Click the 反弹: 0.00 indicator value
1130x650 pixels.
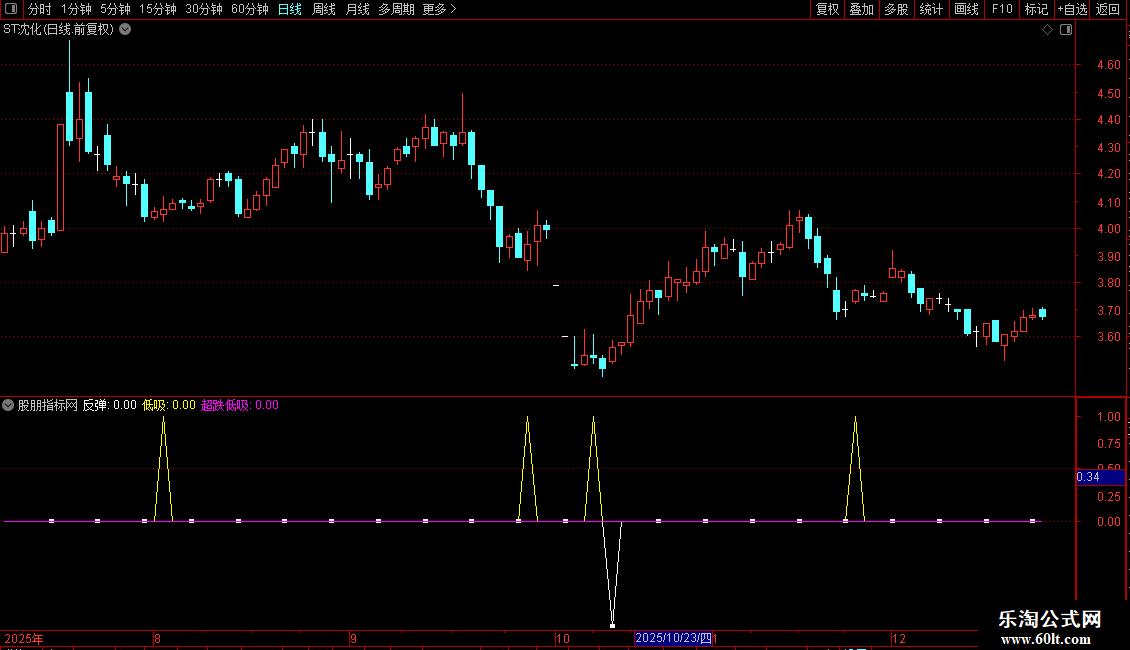coord(110,405)
